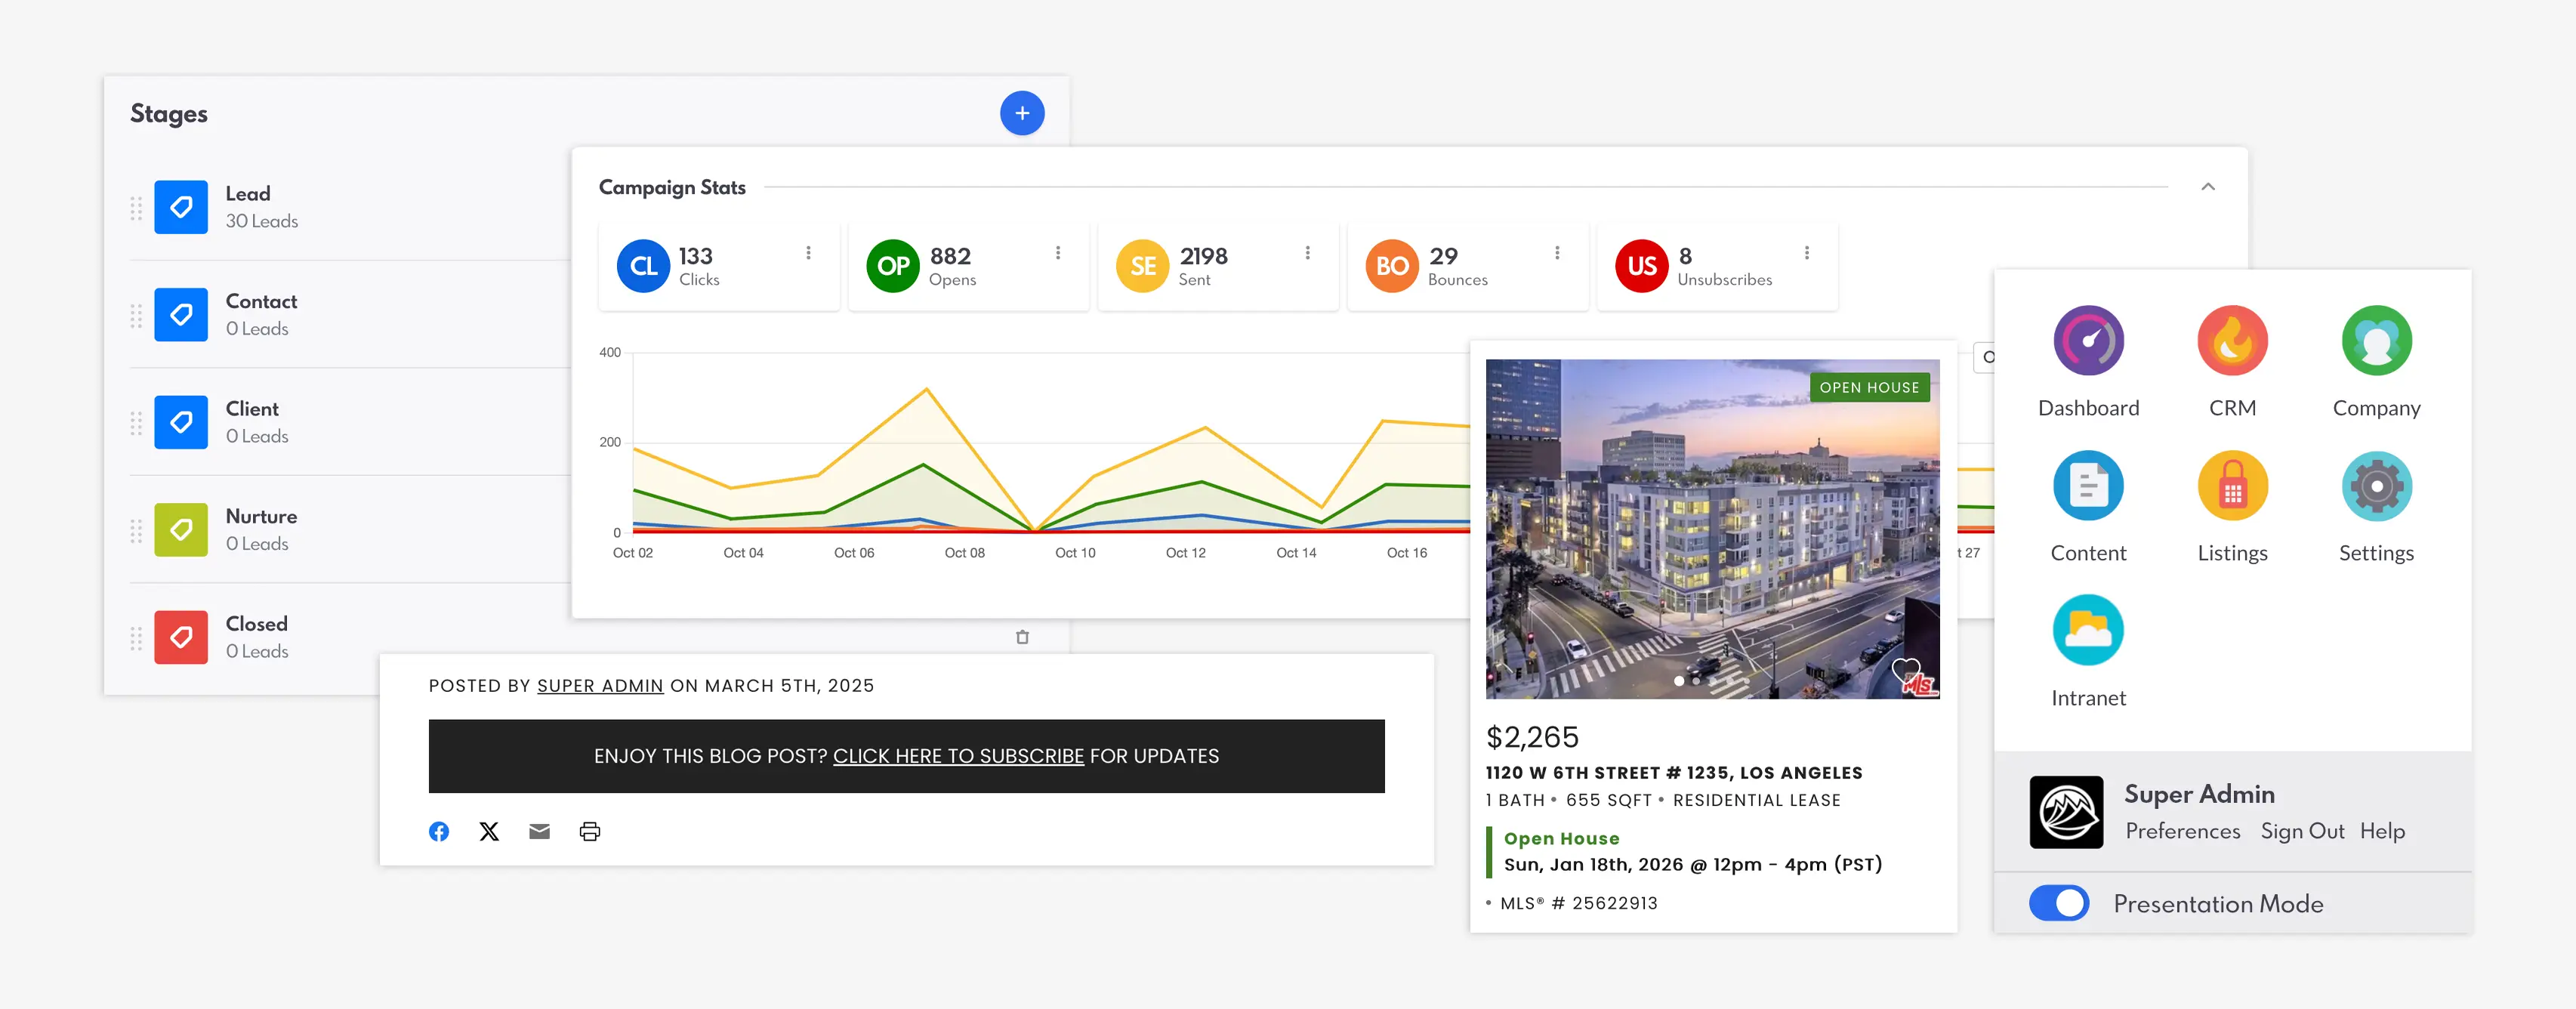Select the Nurture stage

pyautogui.click(x=261, y=517)
